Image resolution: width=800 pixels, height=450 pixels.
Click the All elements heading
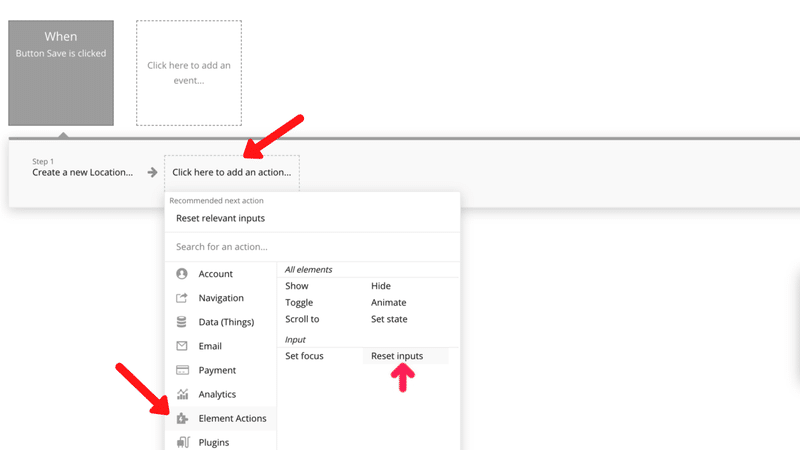coord(308,269)
